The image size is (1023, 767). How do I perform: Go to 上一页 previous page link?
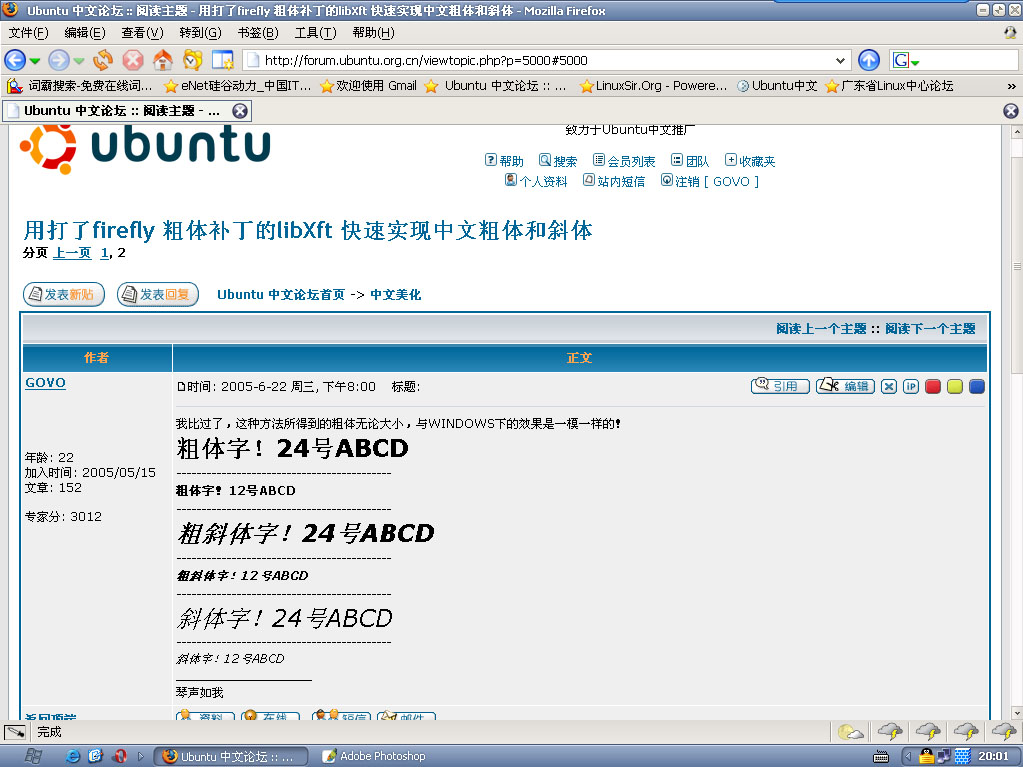[x=72, y=252]
